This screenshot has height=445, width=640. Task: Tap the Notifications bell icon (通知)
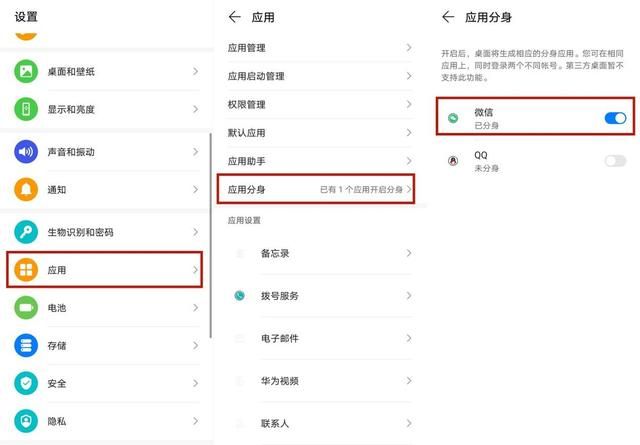coord(26,189)
